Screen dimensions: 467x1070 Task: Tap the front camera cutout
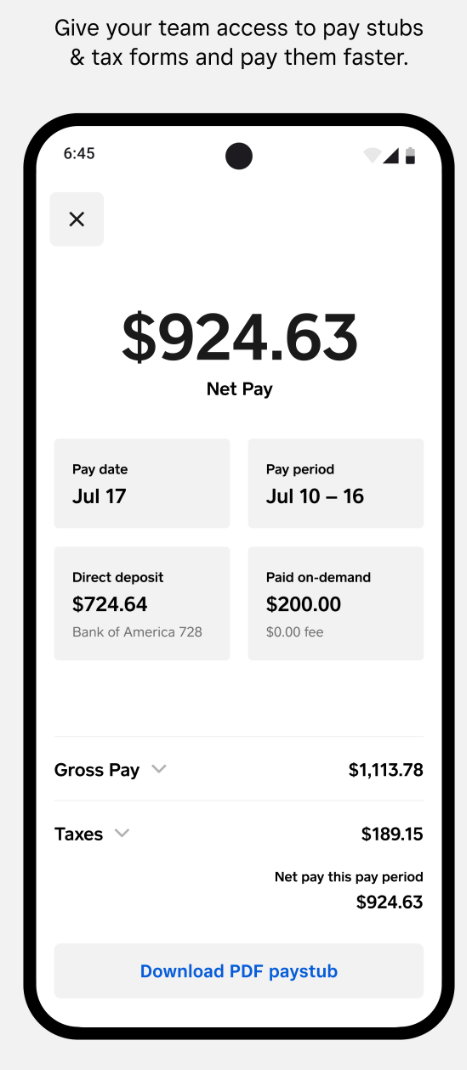239,156
